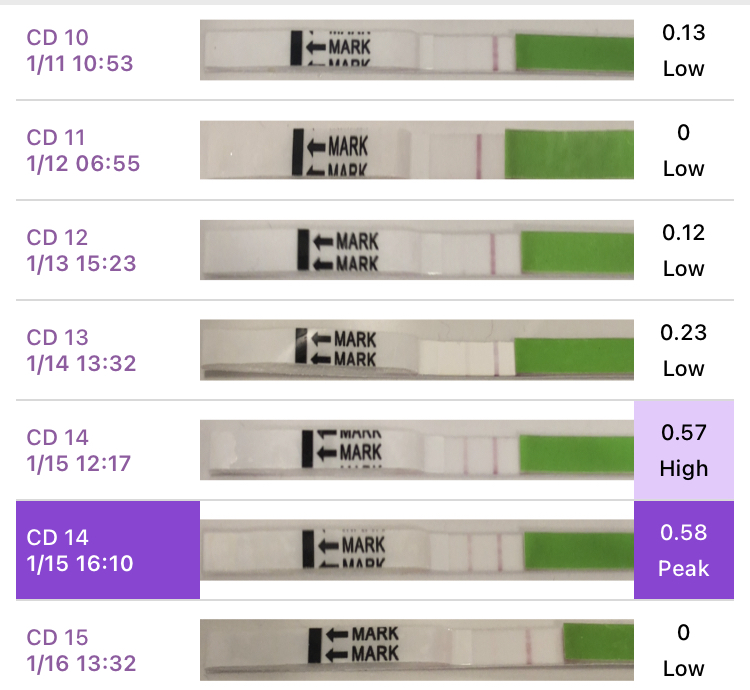The height and width of the screenshot is (690, 750).
Task: Select the CD 11 date label
Action: (x=80, y=151)
